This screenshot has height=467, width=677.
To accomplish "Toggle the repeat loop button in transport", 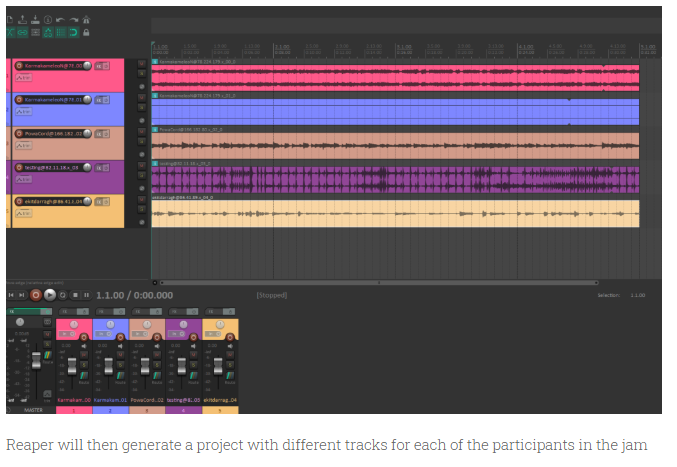I will pyautogui.click(x=62, y=295).
